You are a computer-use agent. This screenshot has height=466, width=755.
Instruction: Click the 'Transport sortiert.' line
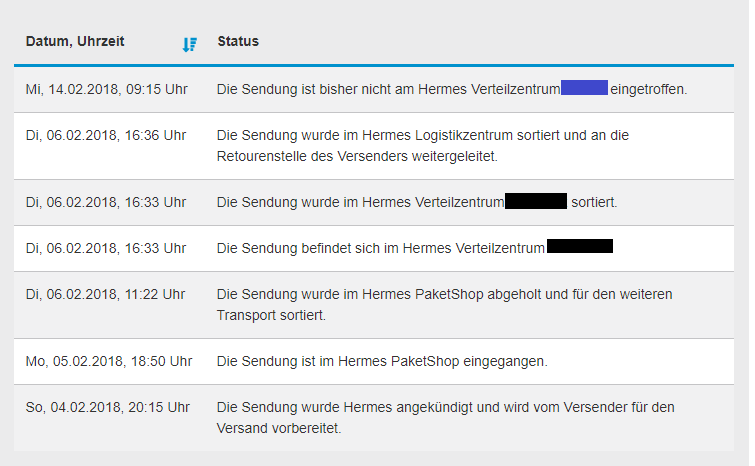[x=271, y=315]
